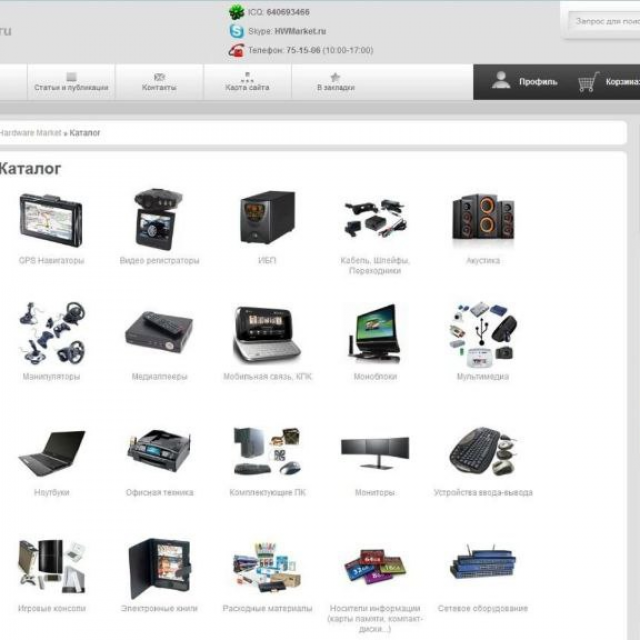Viewport: 640px width, 640px height.
Task: Open the Карта сайта menu item
Action: [247, 82]
